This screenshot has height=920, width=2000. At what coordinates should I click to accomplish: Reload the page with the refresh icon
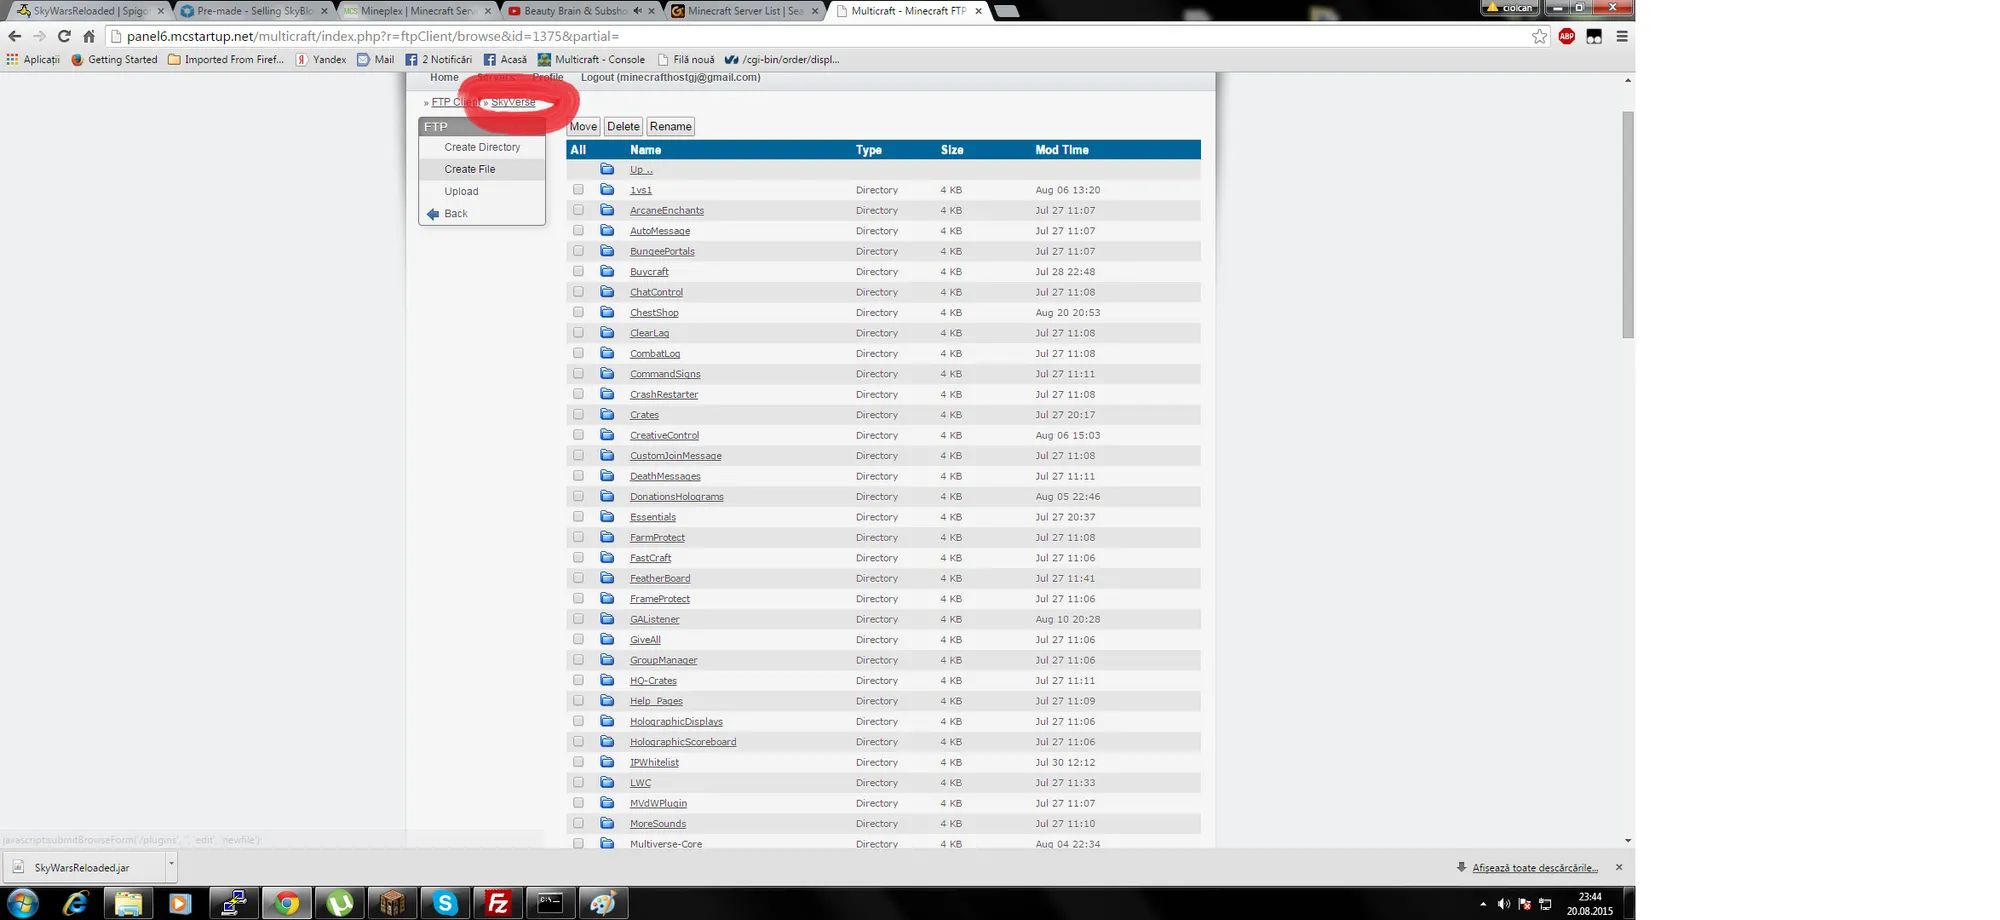(x=64, y=36)
